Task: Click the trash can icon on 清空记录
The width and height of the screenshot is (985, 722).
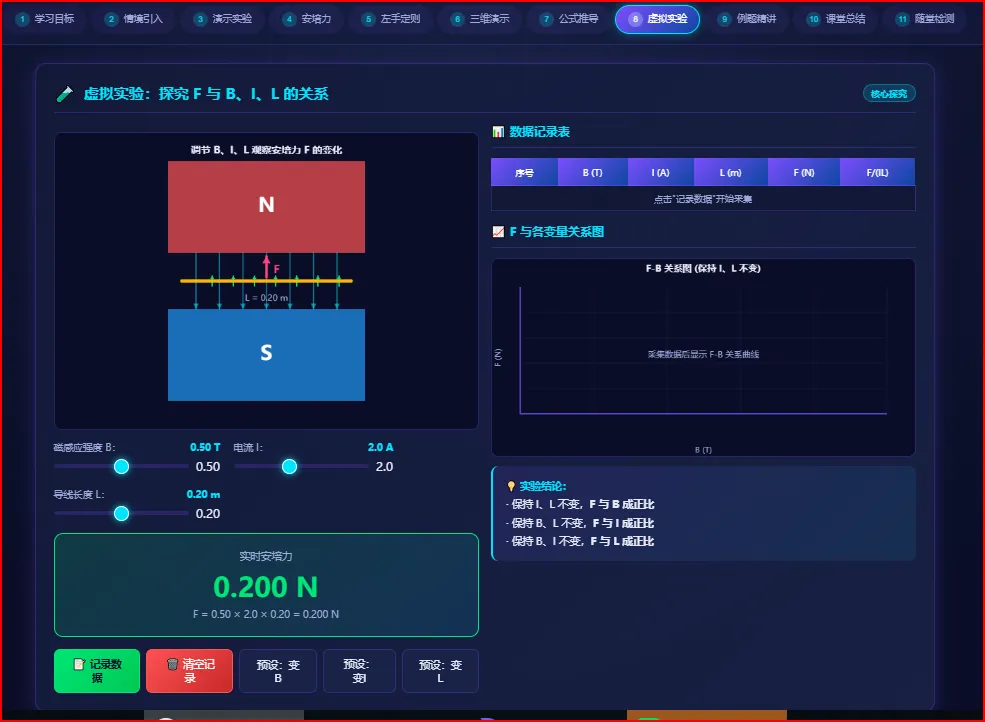Action: [x=172, y=664]
